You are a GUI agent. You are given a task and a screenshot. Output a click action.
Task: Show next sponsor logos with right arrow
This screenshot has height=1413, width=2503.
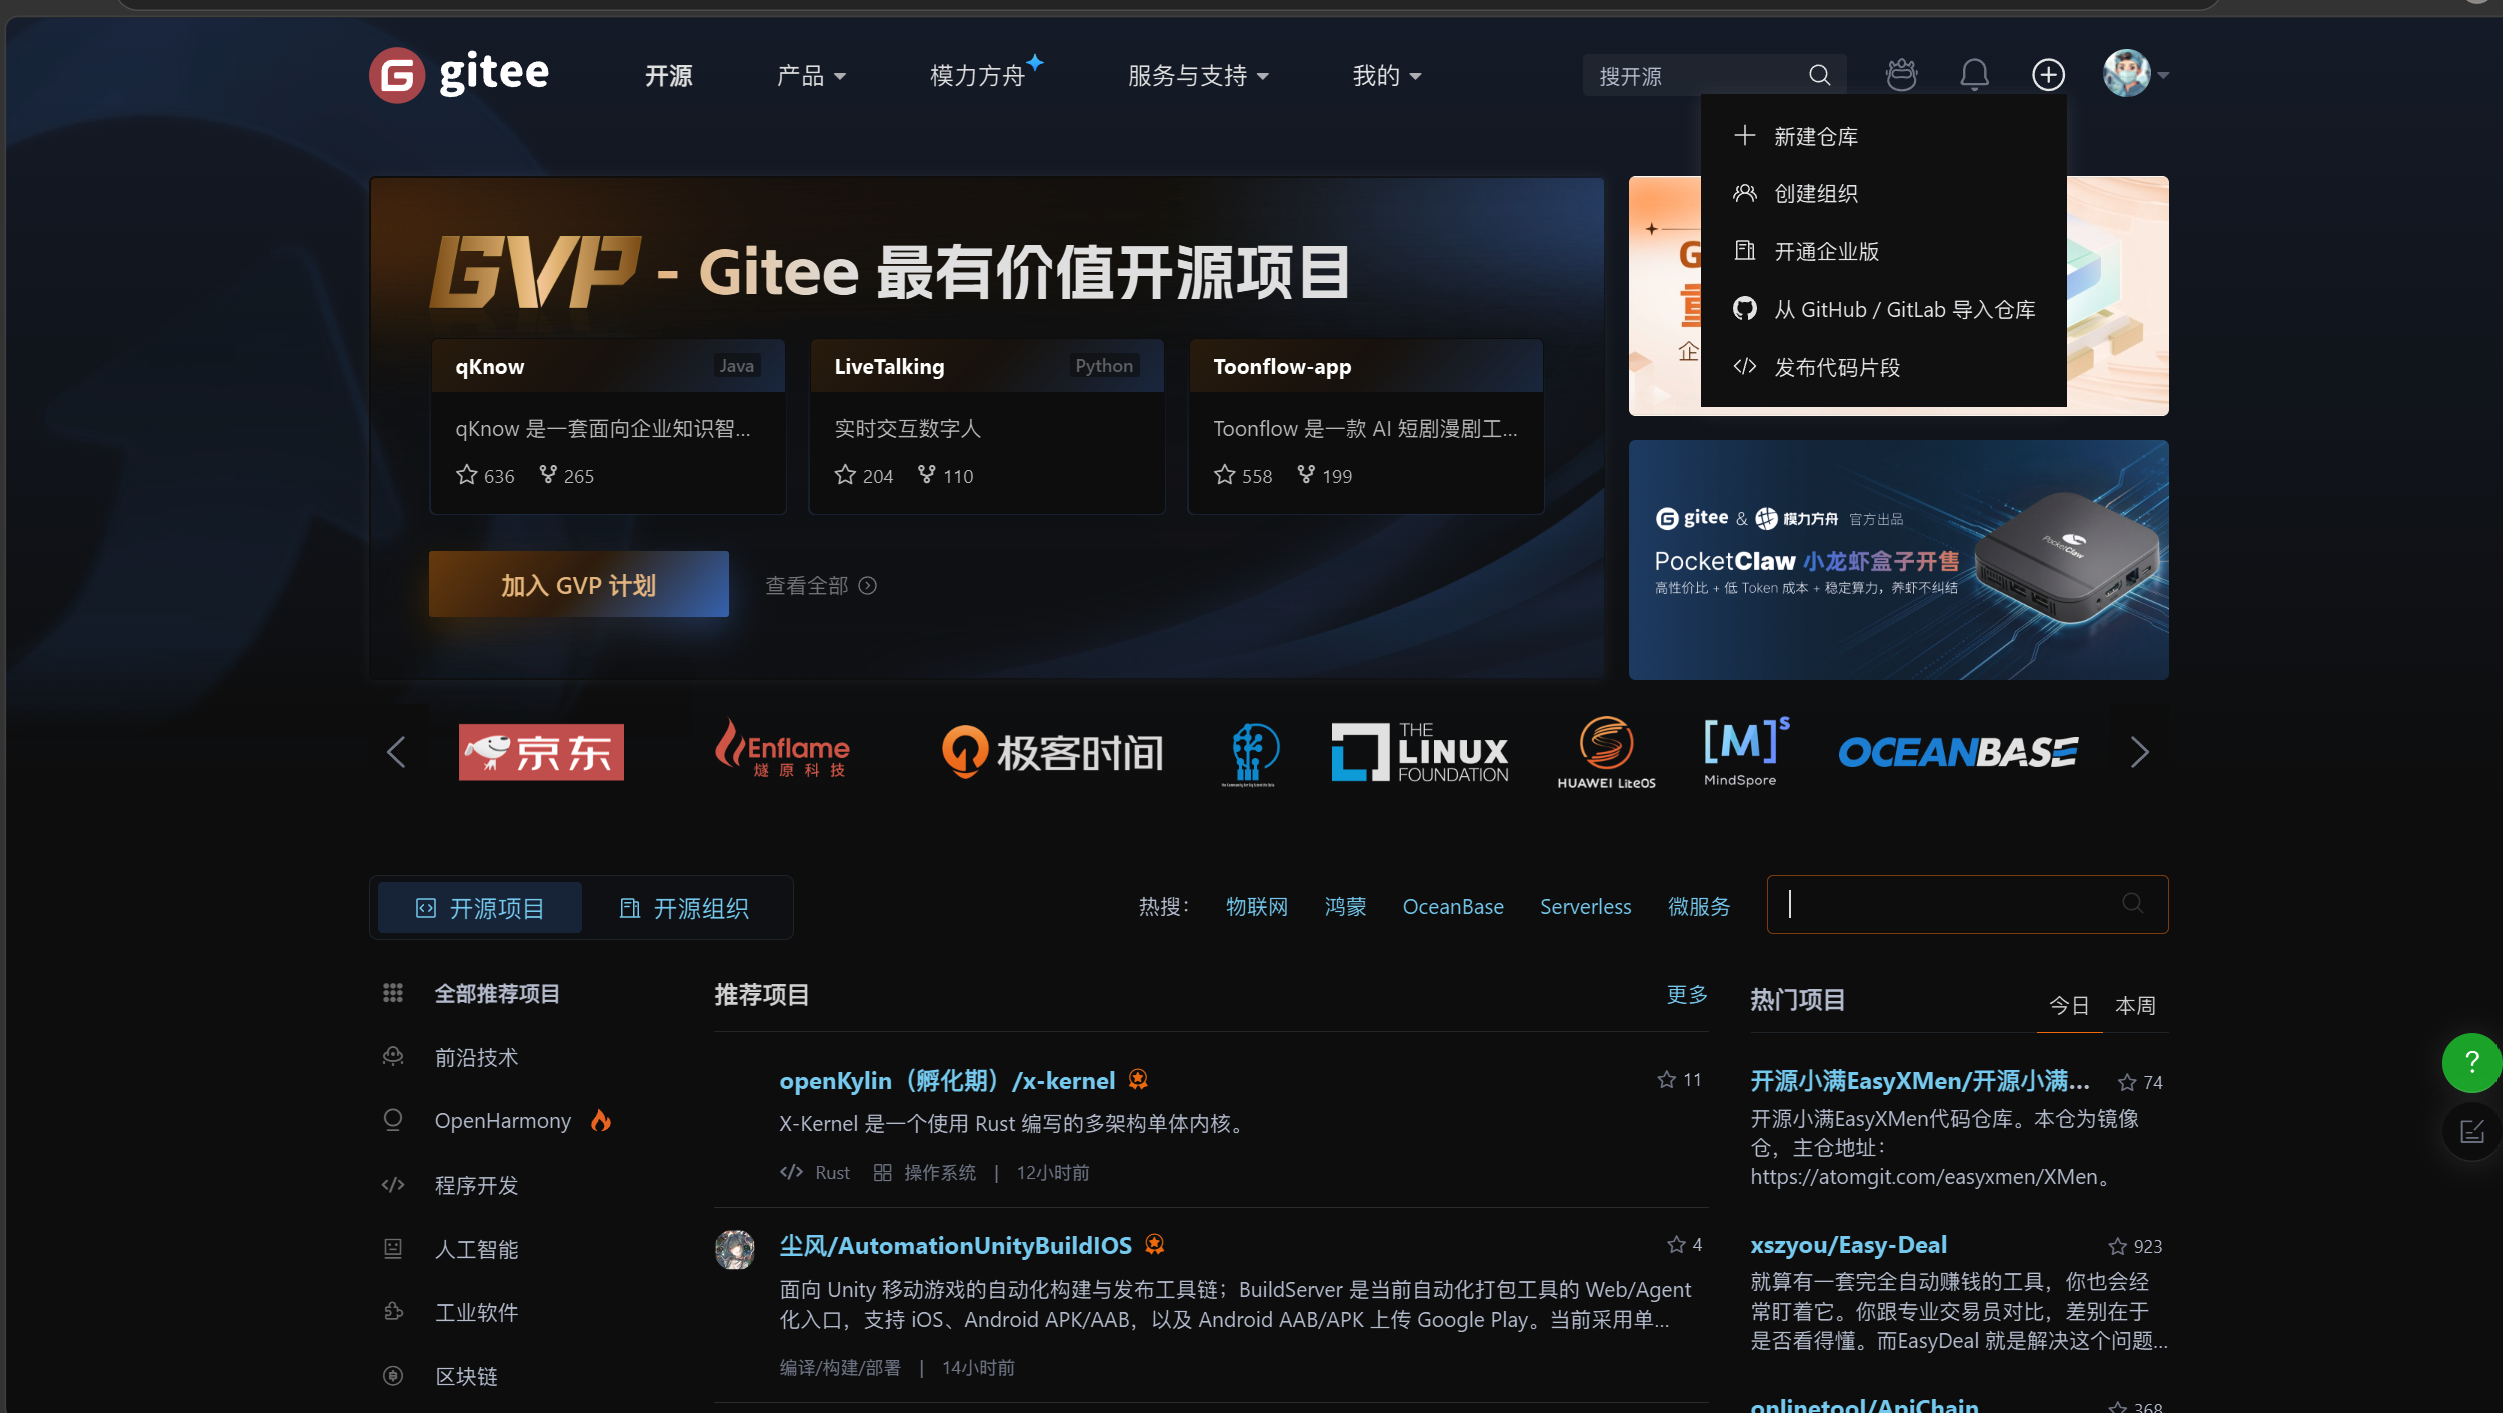(x=2139, y=752)
